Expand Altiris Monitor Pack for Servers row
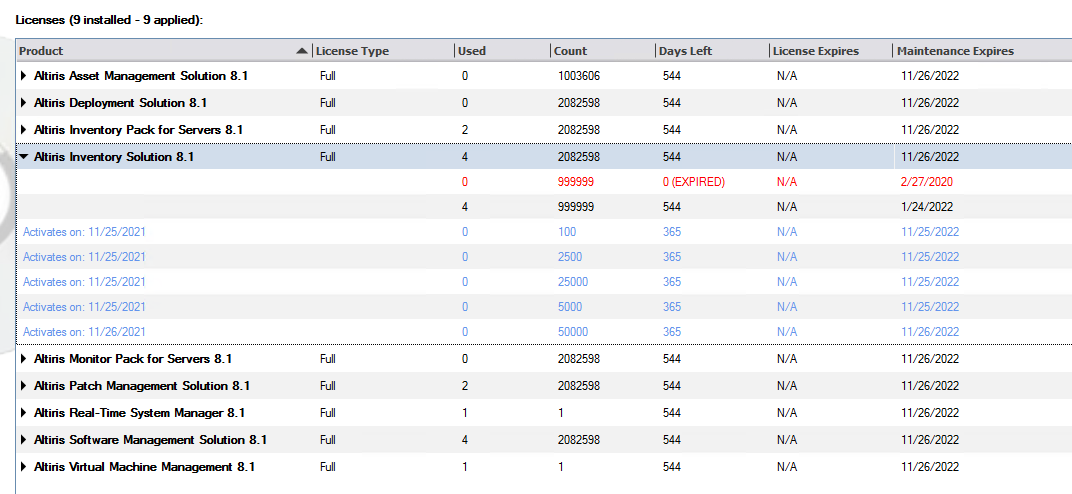The height and width of the screenshot is (494, 1072). 24,359
